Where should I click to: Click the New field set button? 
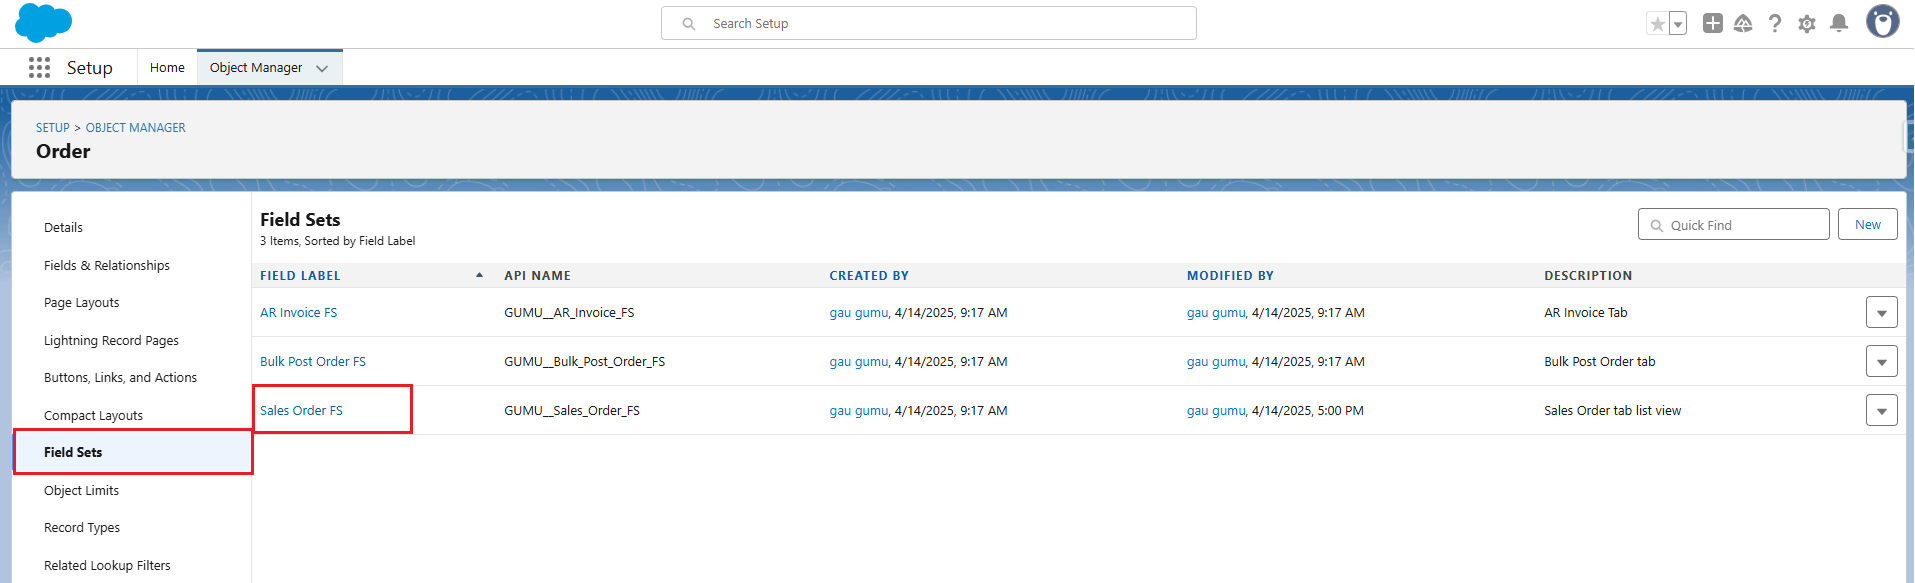[1867, 225]
